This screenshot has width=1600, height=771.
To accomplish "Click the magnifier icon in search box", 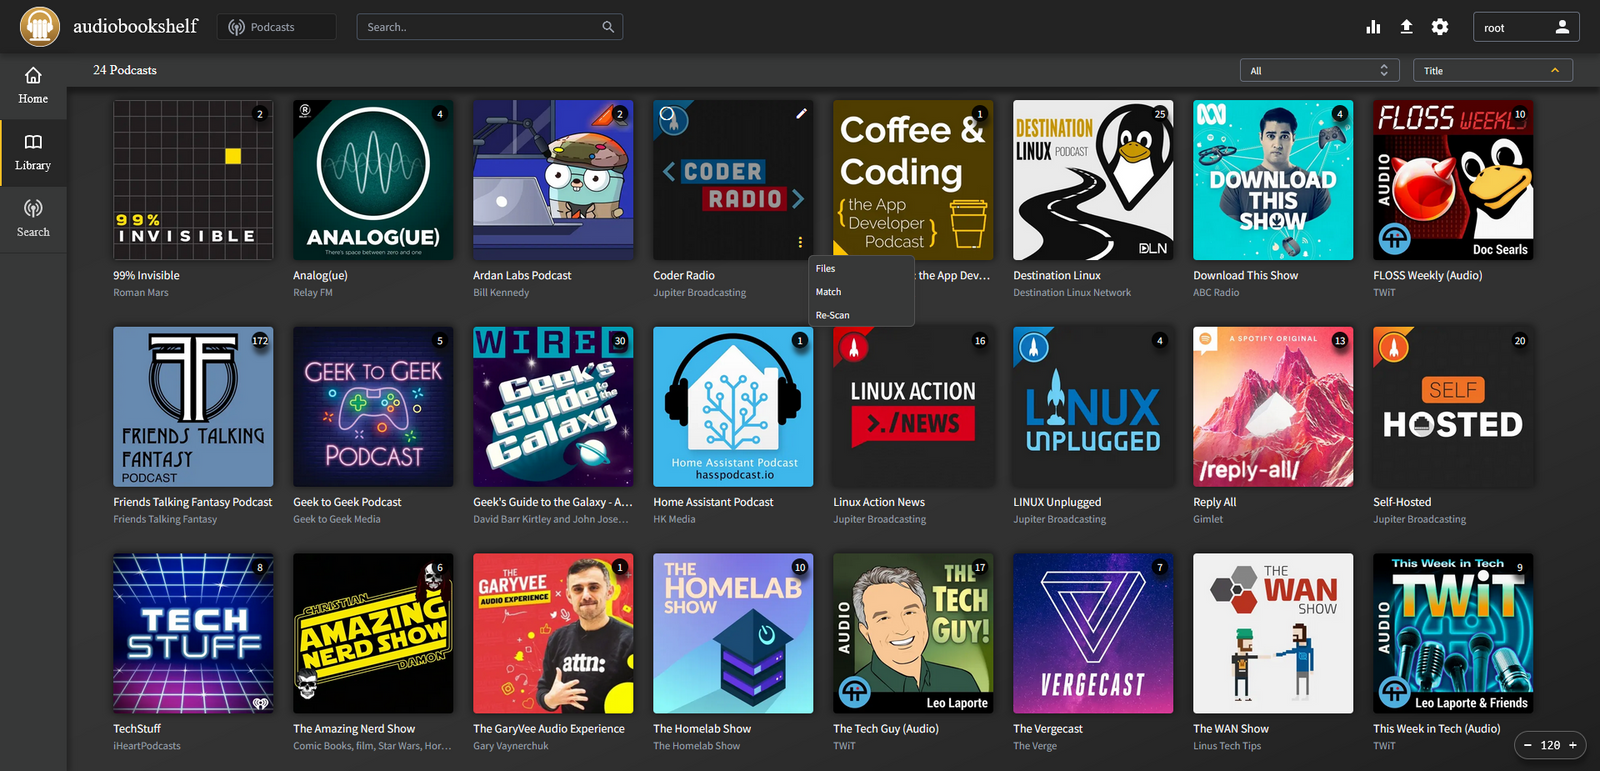I will pyautogui.click(x=608, y=27).
